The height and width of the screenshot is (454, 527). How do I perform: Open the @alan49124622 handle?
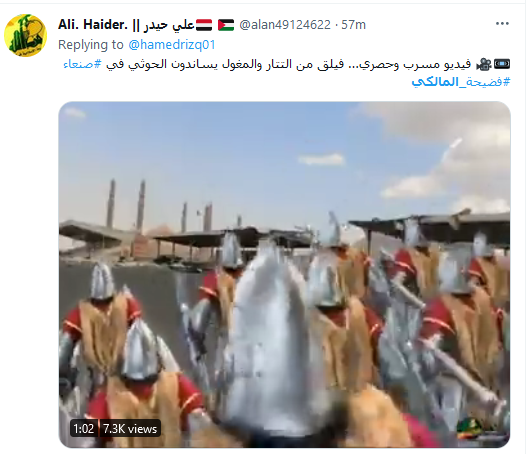point(285,25)
